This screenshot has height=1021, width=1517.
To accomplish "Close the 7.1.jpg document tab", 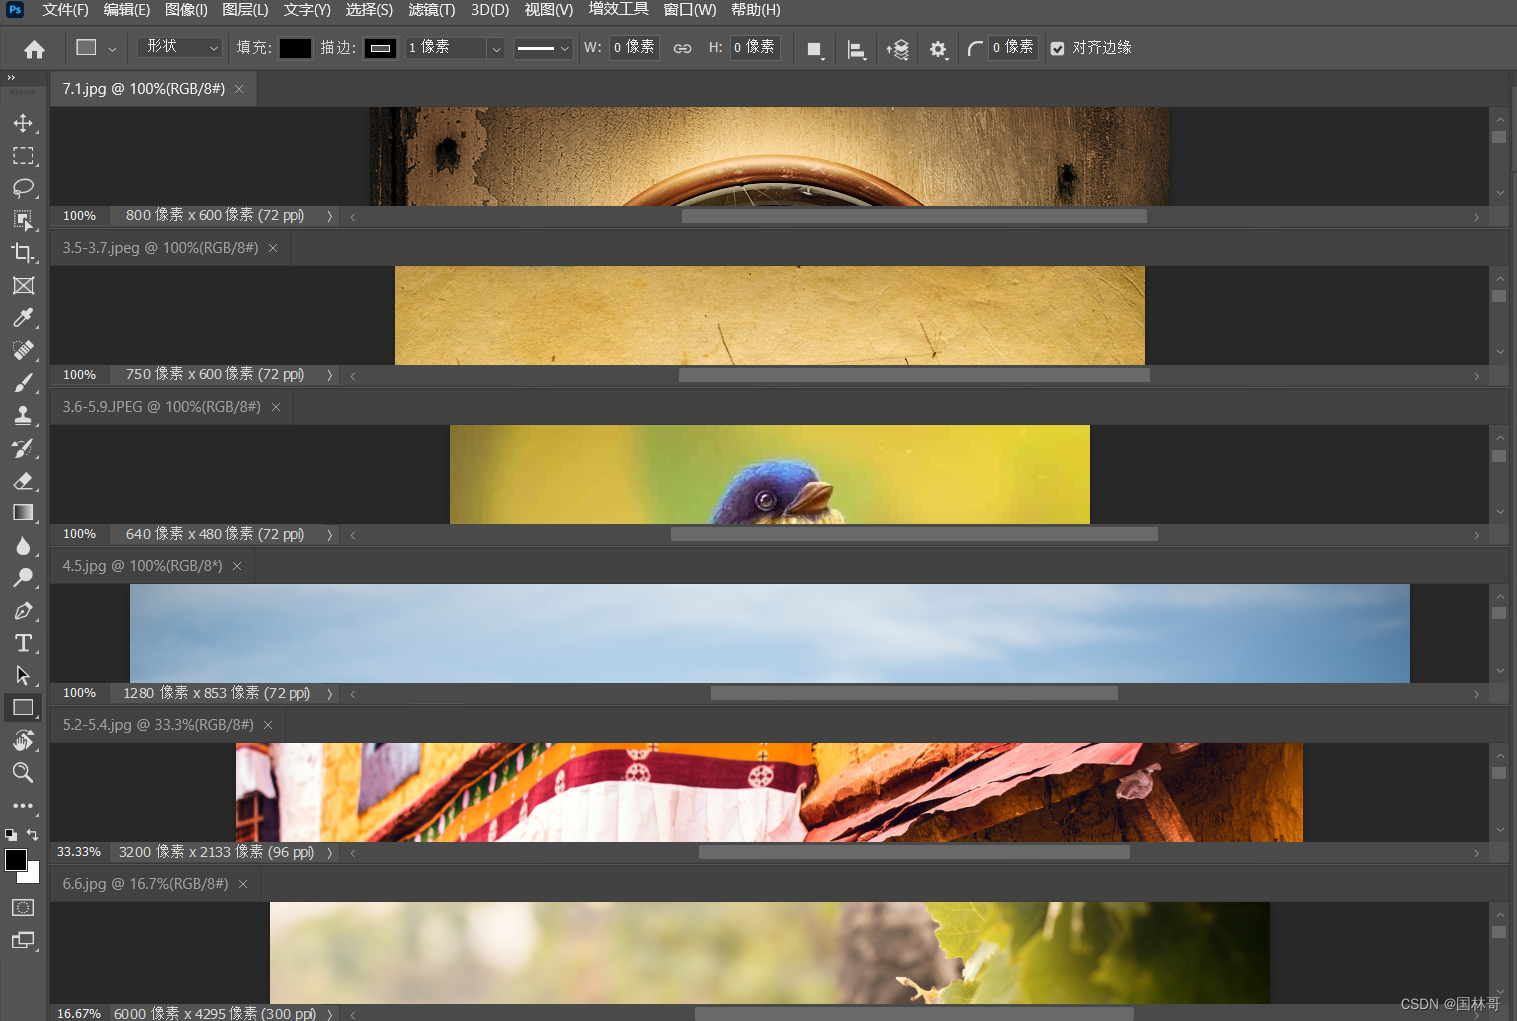I will [239, 89].
